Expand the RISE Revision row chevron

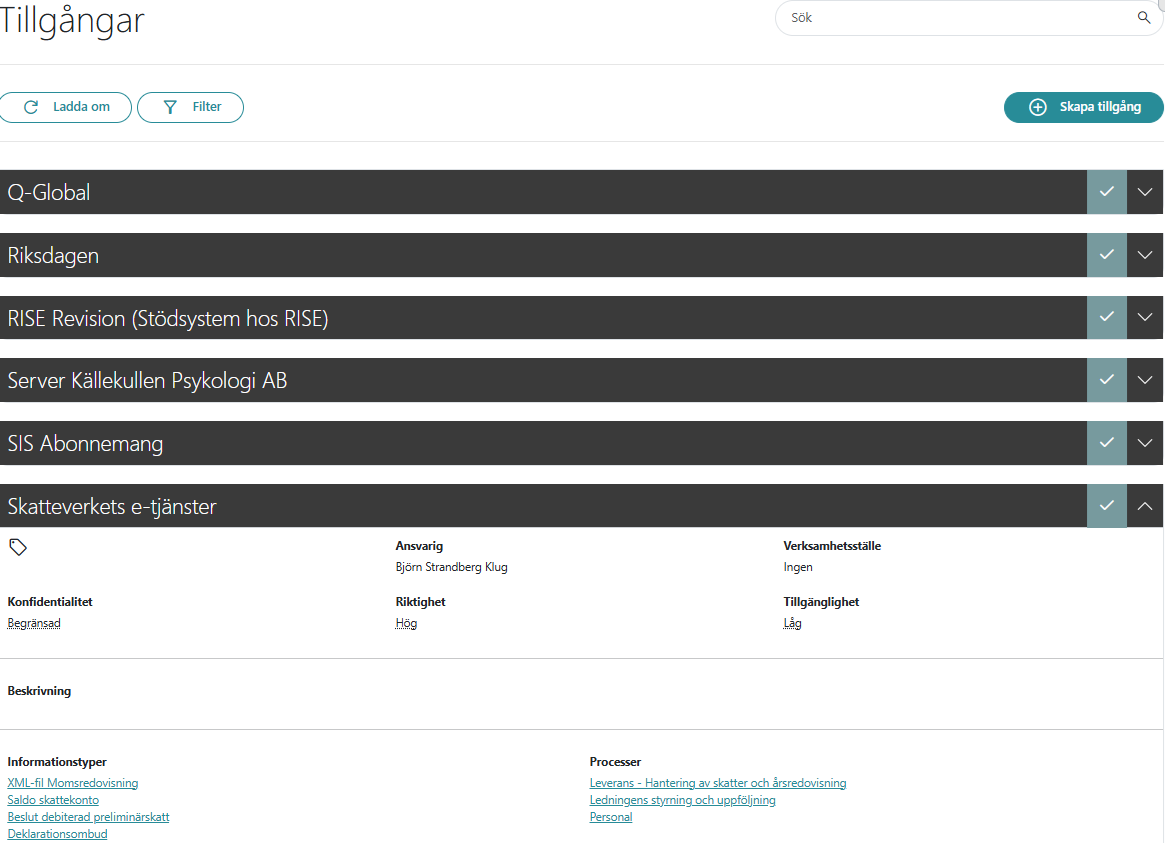pyautogui.click(x=1145, y=317)
